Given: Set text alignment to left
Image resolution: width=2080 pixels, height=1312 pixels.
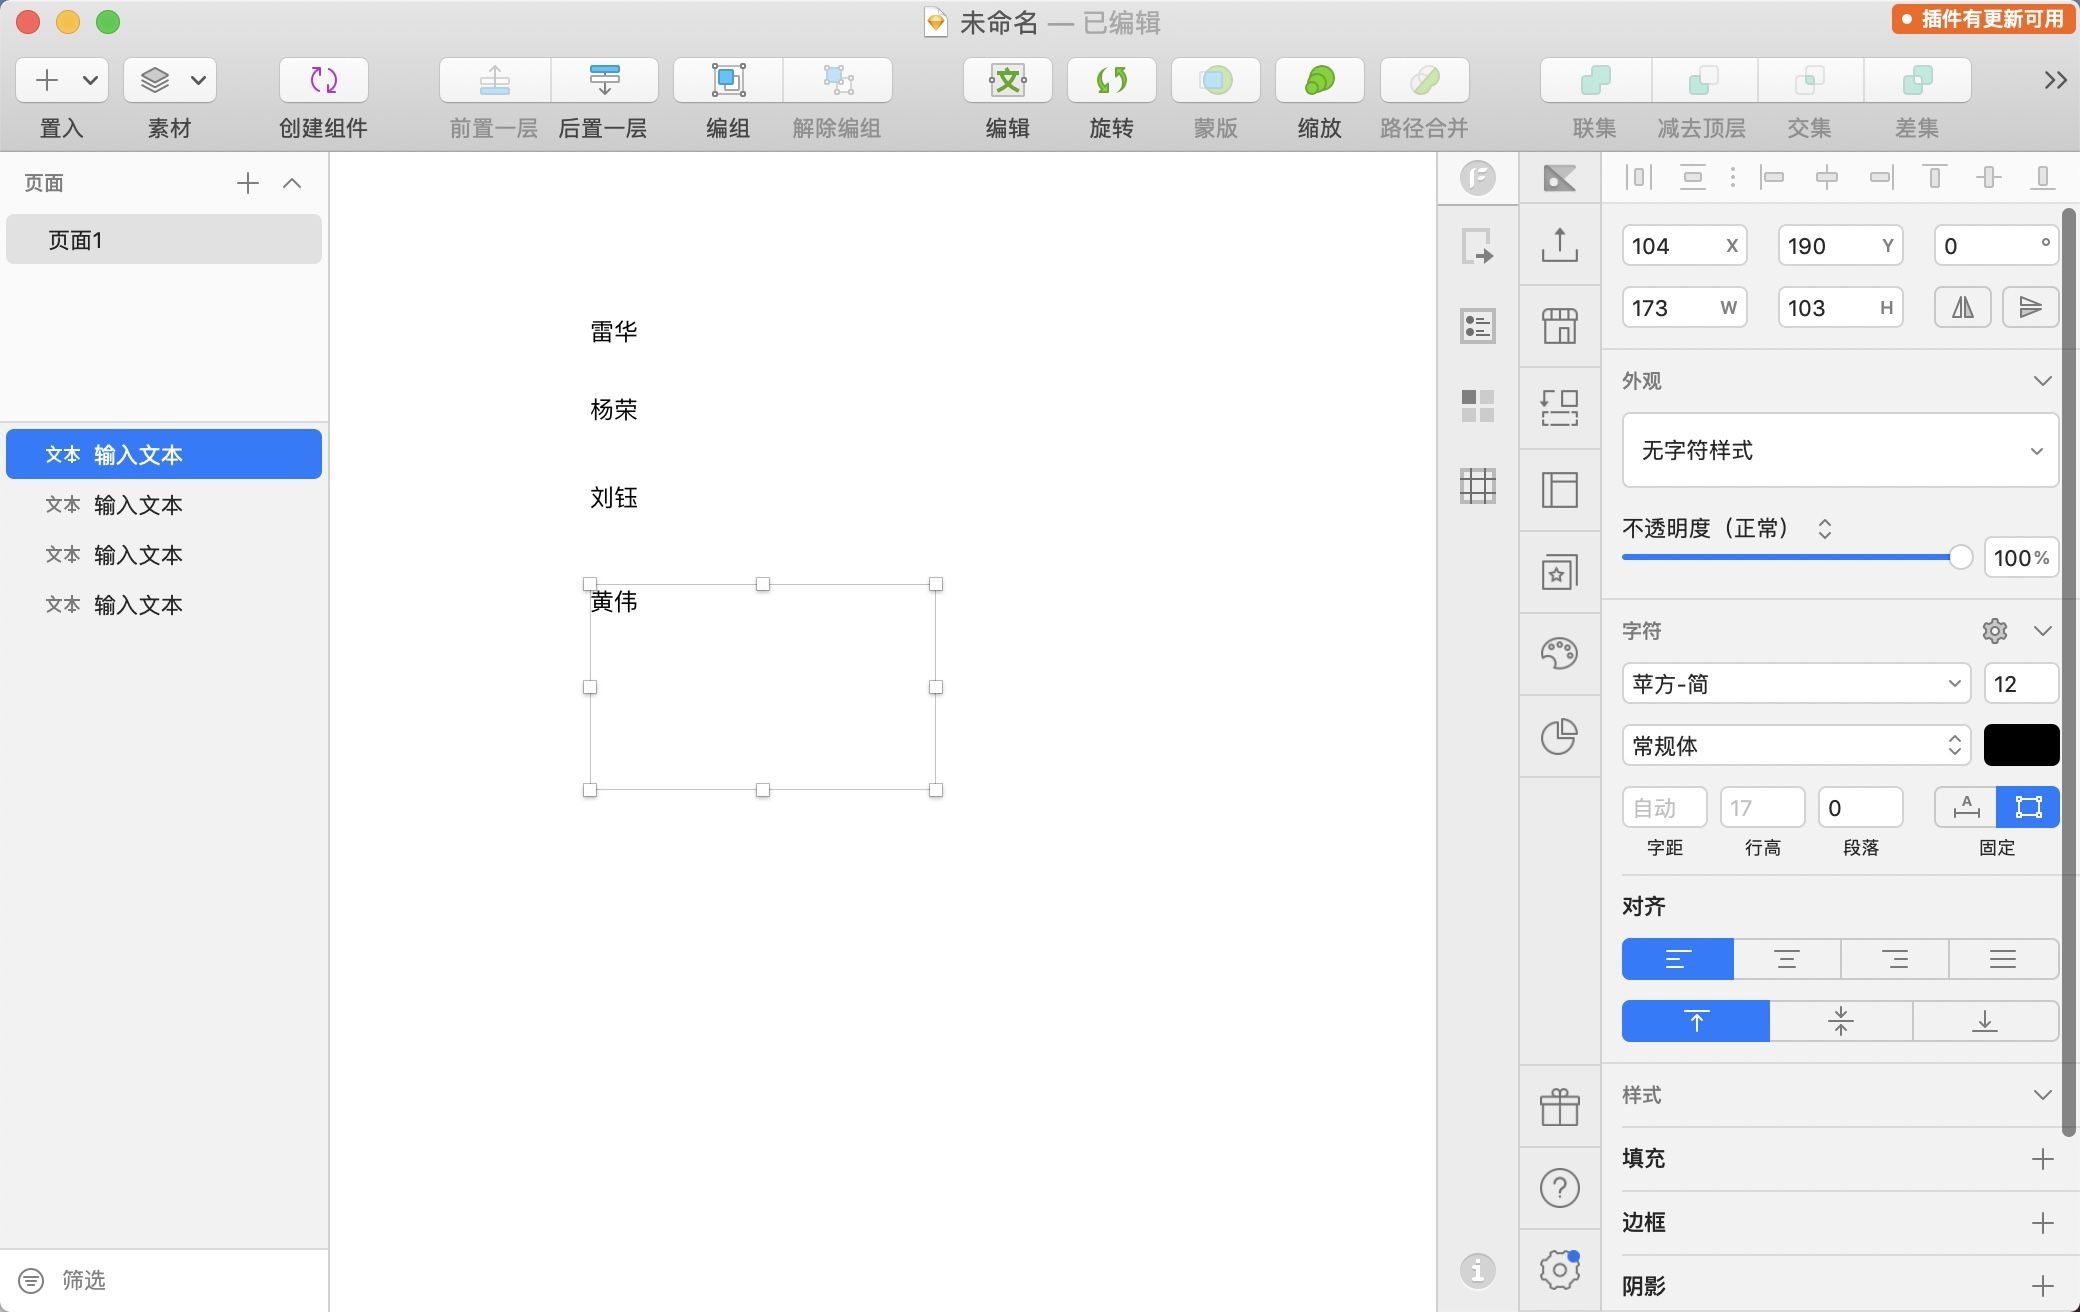Looking at the screenshot, I should pyautogui.click(x=1678, y=959).
